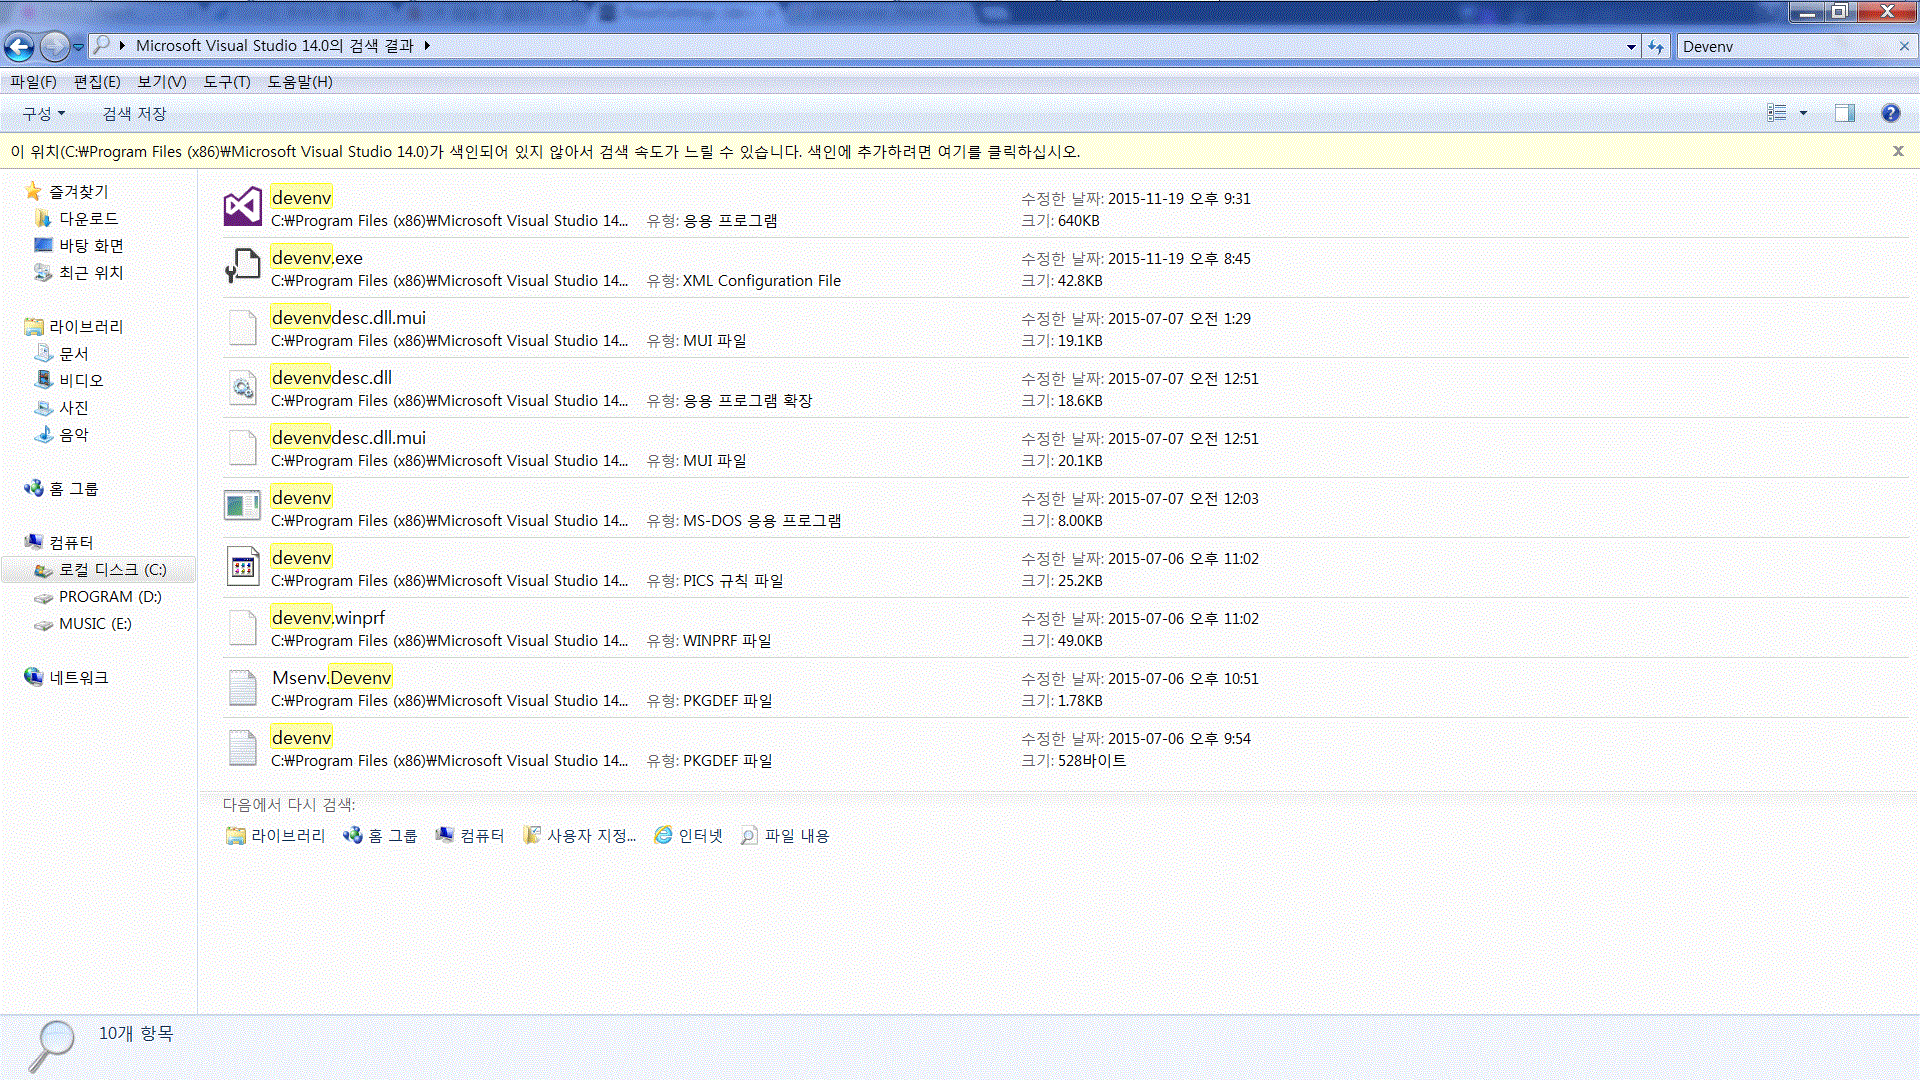Image resolution: width=1920 pixels, height=1080 pixels.
Task: Toggle the preview pane button
Action: tap(1844, 113)
